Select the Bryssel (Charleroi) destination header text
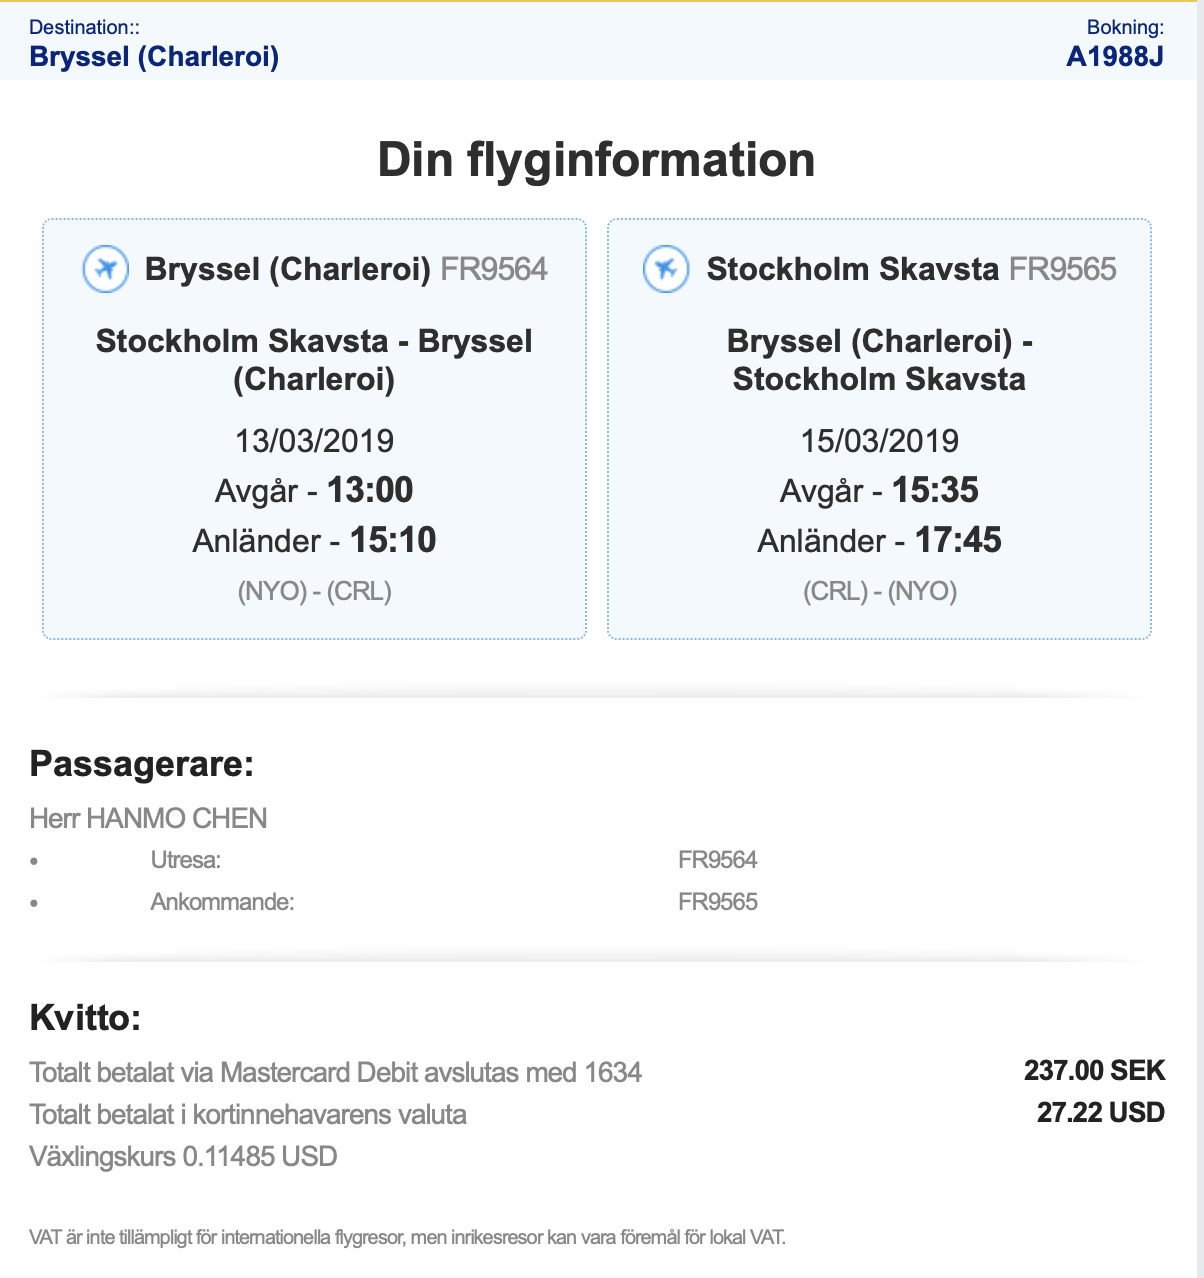The height and width of the screenshot is (1278, 1204). click(x=154, y=56)
